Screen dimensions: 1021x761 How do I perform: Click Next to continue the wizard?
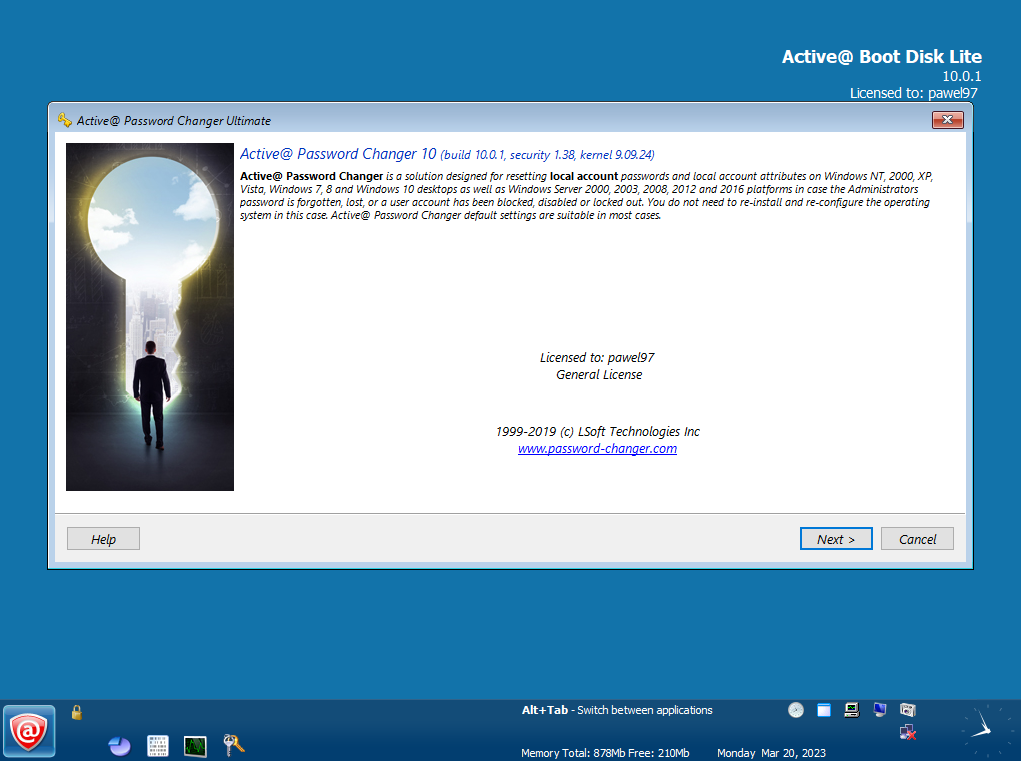pos(836,539)
